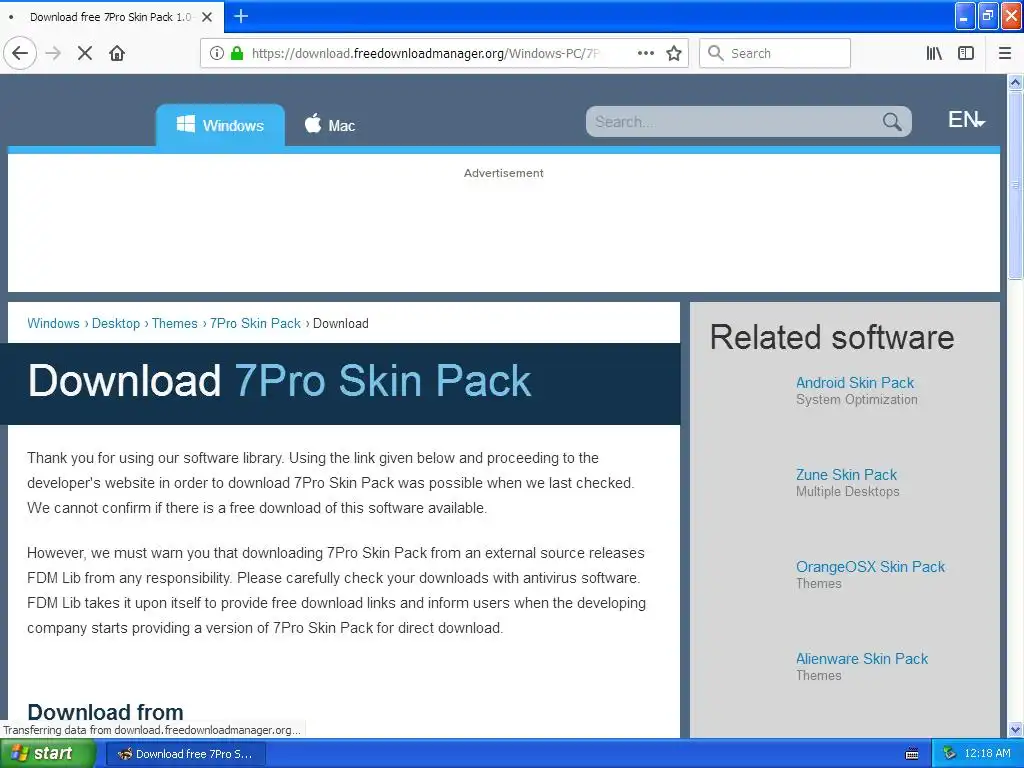This screenshot has height=768, width=1024.
Task: Click the taskbar keyboard tray icon
Action: coord(912,754)
